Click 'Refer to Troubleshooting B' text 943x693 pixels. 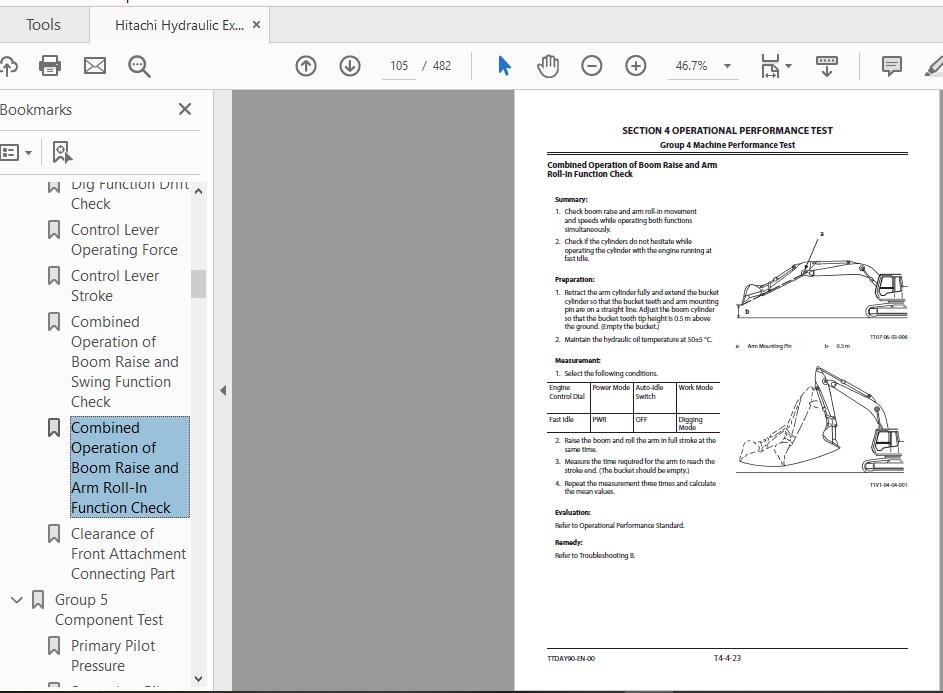pyautogui.click(x=595, y=555)
